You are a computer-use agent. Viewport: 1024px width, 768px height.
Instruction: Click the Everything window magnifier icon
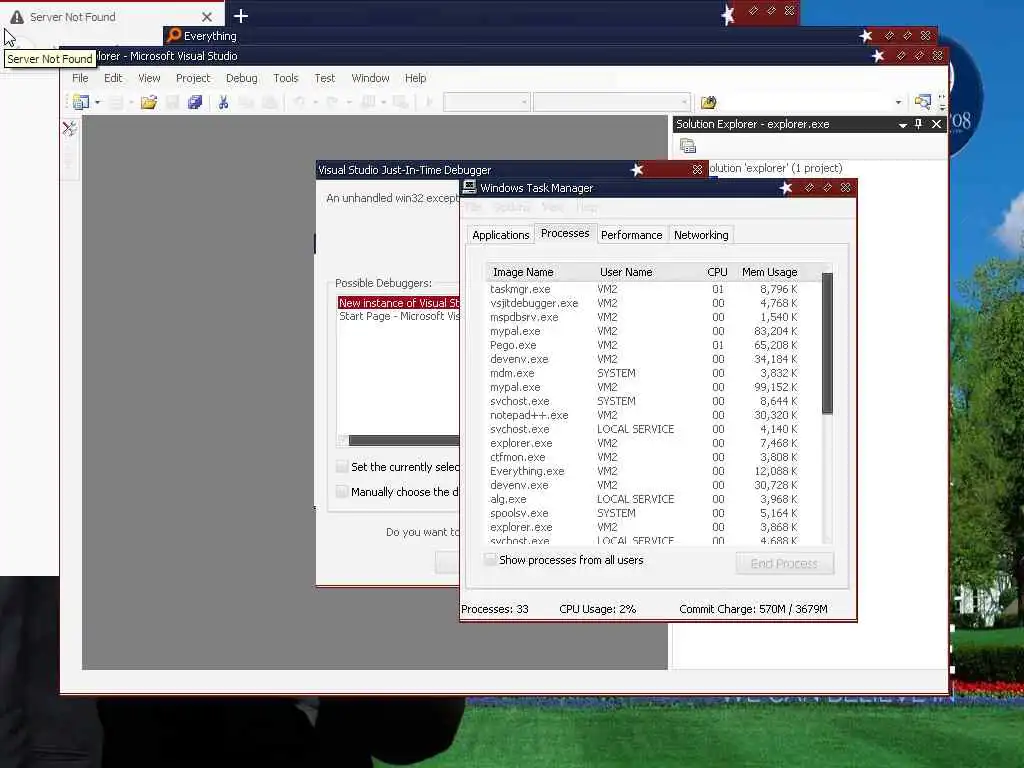pos(174,35)
